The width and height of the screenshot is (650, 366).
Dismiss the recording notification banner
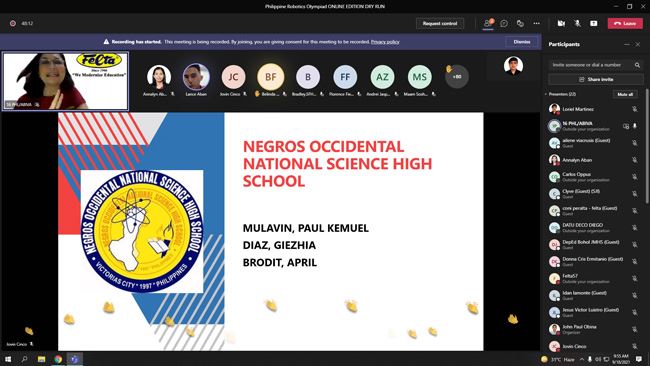tap(522, 42)
